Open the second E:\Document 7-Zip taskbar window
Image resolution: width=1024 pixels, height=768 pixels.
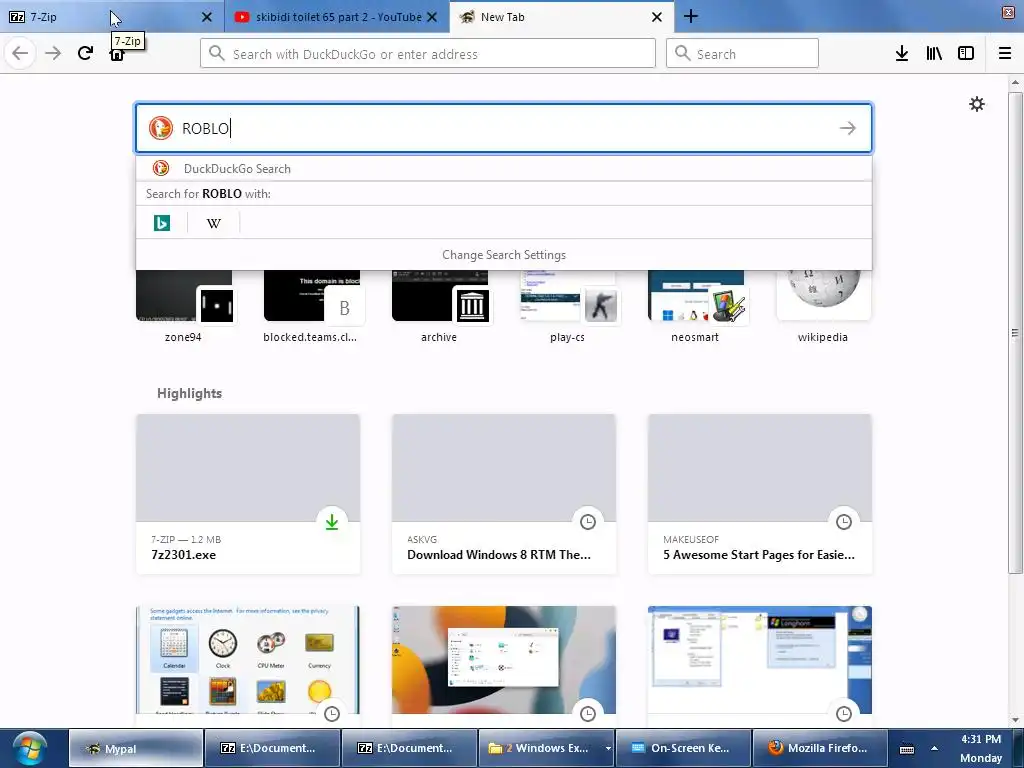[409, 748]
